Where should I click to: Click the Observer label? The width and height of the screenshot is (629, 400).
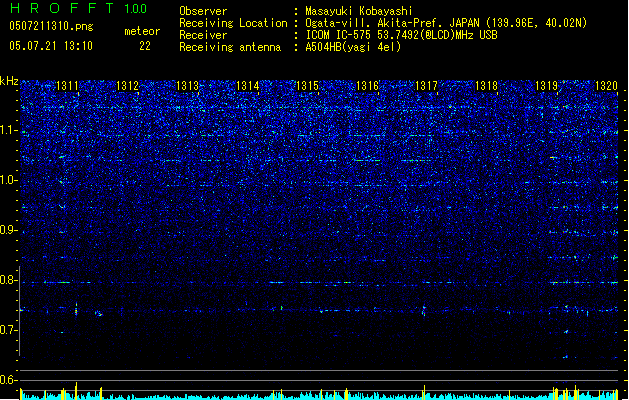(x=203, y=11)
